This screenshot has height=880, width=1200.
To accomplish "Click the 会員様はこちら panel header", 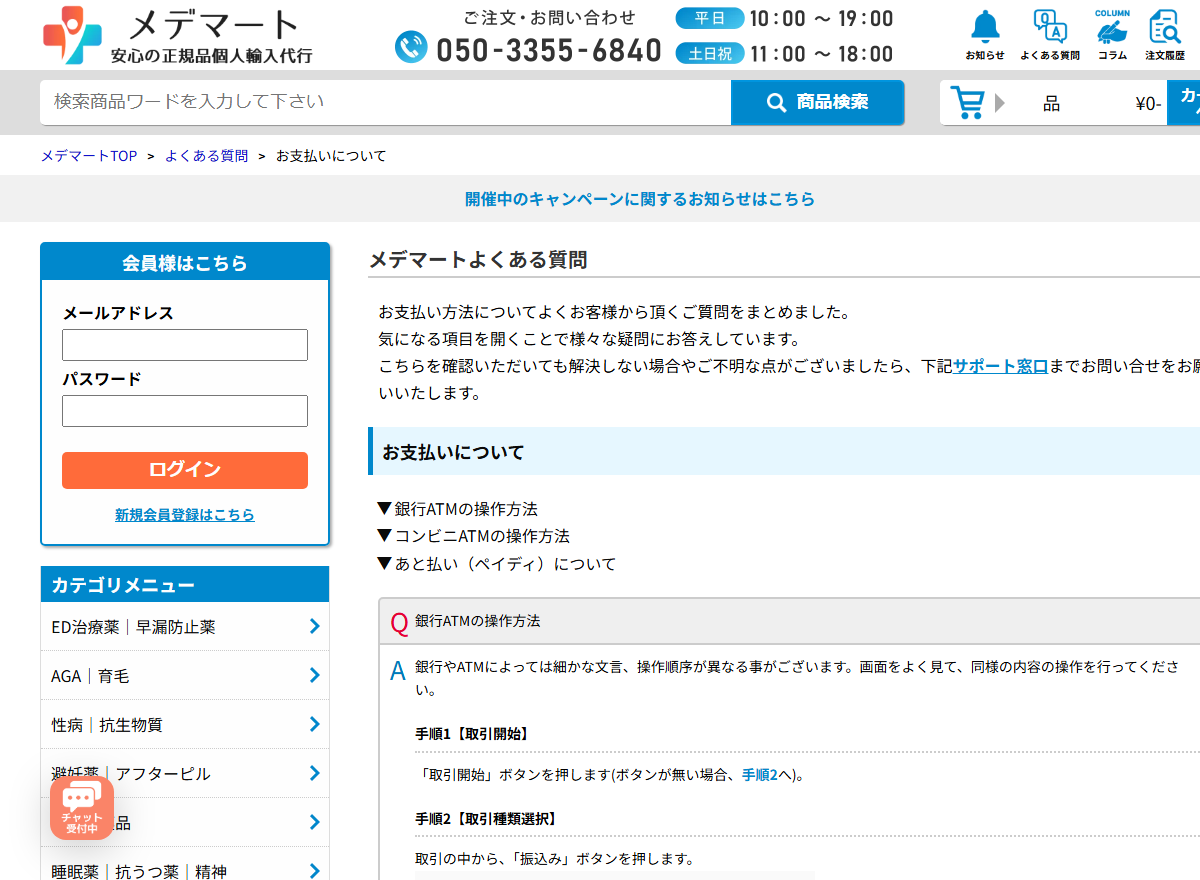I will pyautogui.click(x=185, y=263).
